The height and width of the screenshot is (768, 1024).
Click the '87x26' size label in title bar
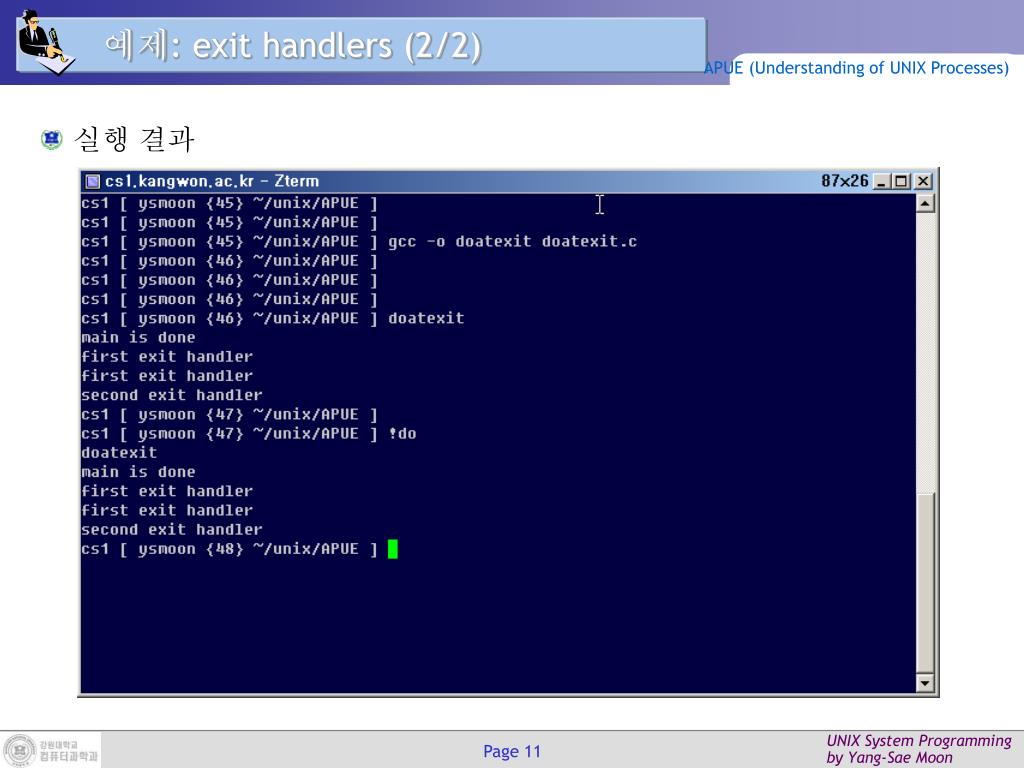tap(844, 181)
